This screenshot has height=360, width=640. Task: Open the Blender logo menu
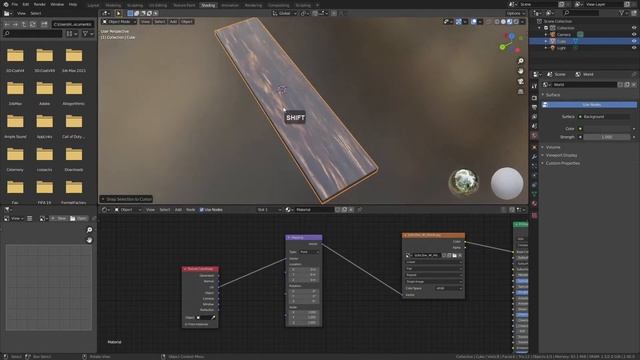[x=5, y=4]
